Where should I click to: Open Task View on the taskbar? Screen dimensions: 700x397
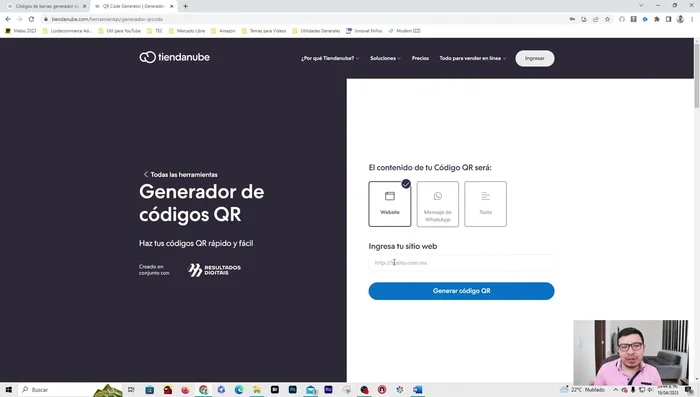tap(131, 390)
